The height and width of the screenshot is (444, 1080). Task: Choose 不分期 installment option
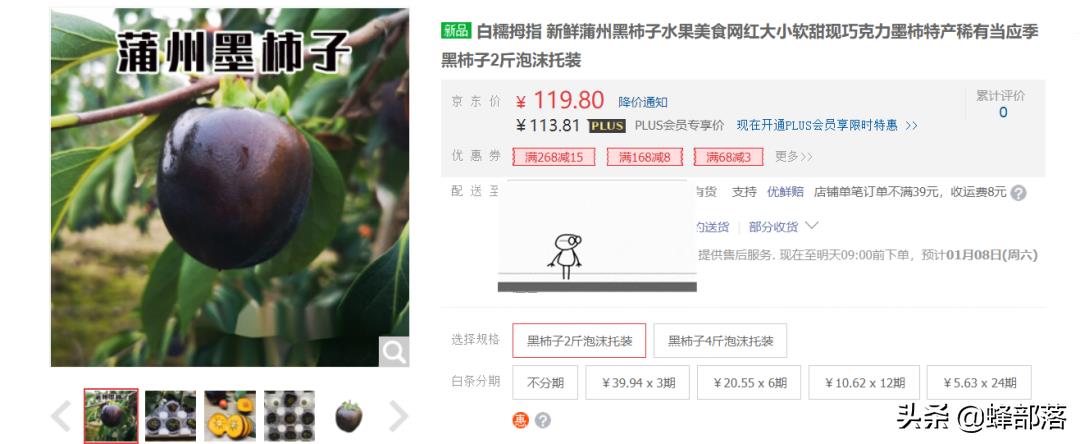[545, 383]
